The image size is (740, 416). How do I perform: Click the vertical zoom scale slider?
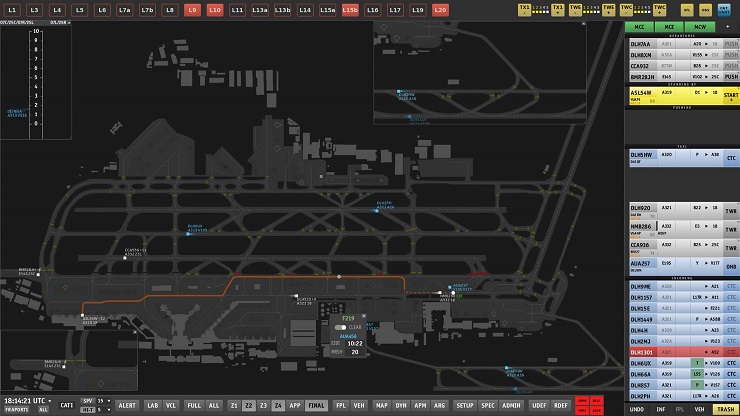(x=36, y=77)
